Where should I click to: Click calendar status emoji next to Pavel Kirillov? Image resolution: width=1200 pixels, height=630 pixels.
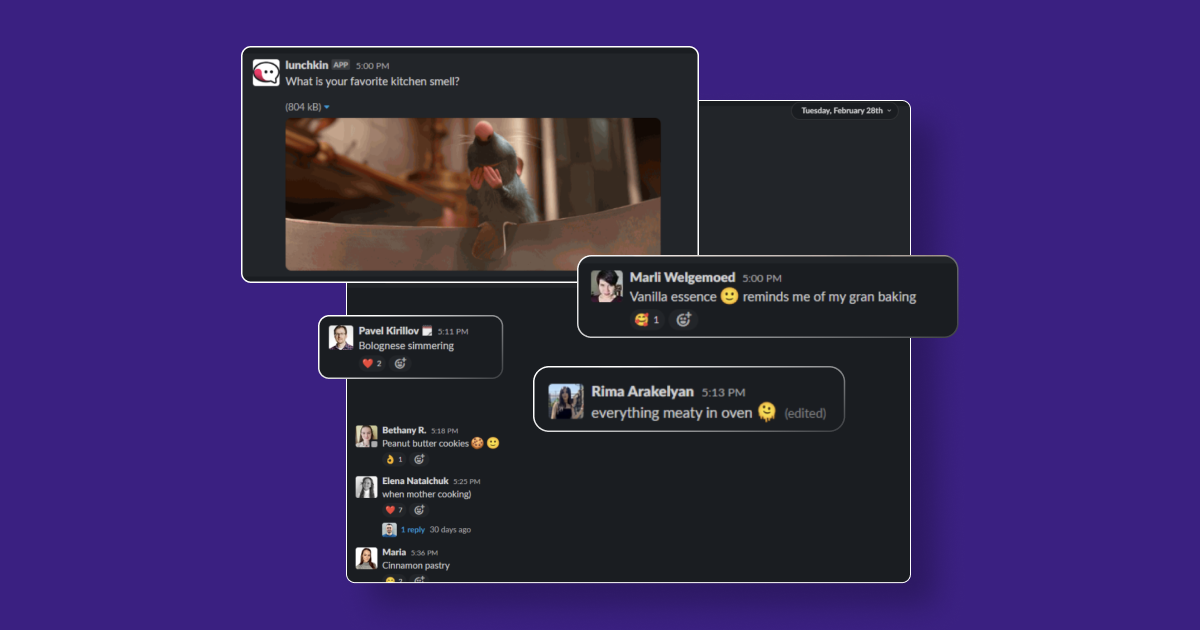[x=427, y=331]
